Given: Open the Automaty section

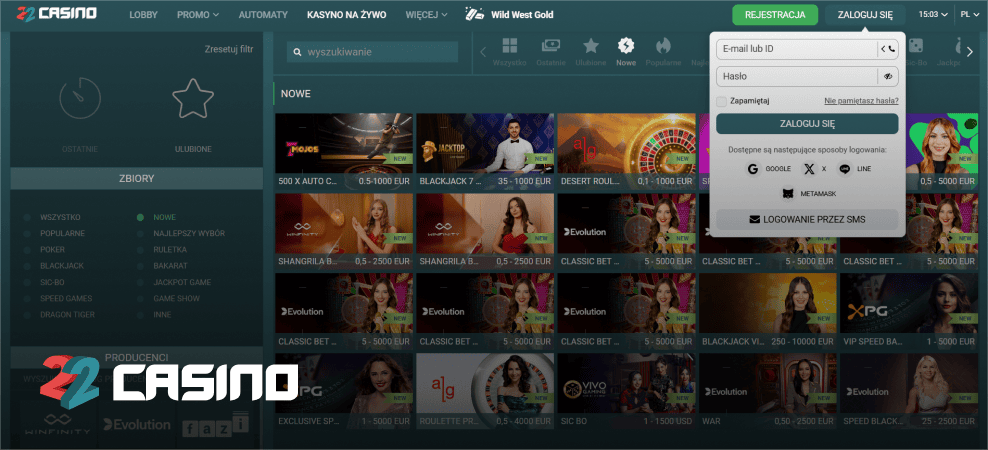Looking at the screenshot, I should tap(263, 14).
